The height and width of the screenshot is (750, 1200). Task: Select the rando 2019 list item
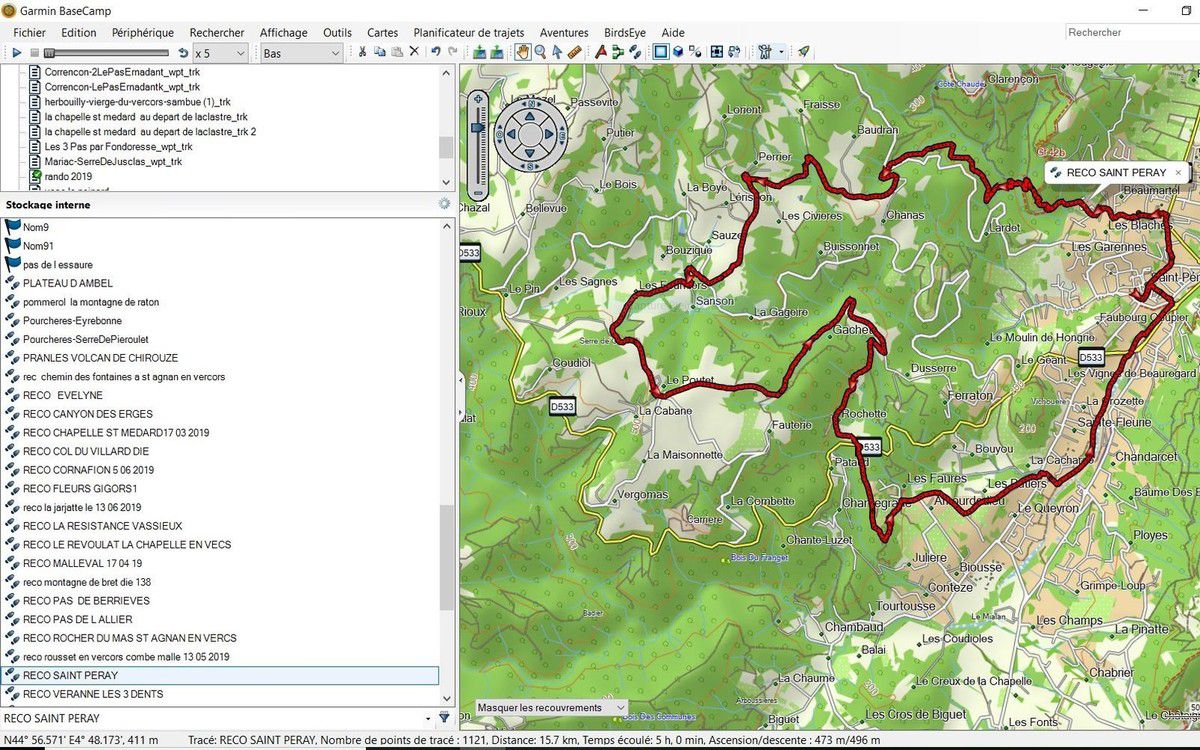(68, 176)
